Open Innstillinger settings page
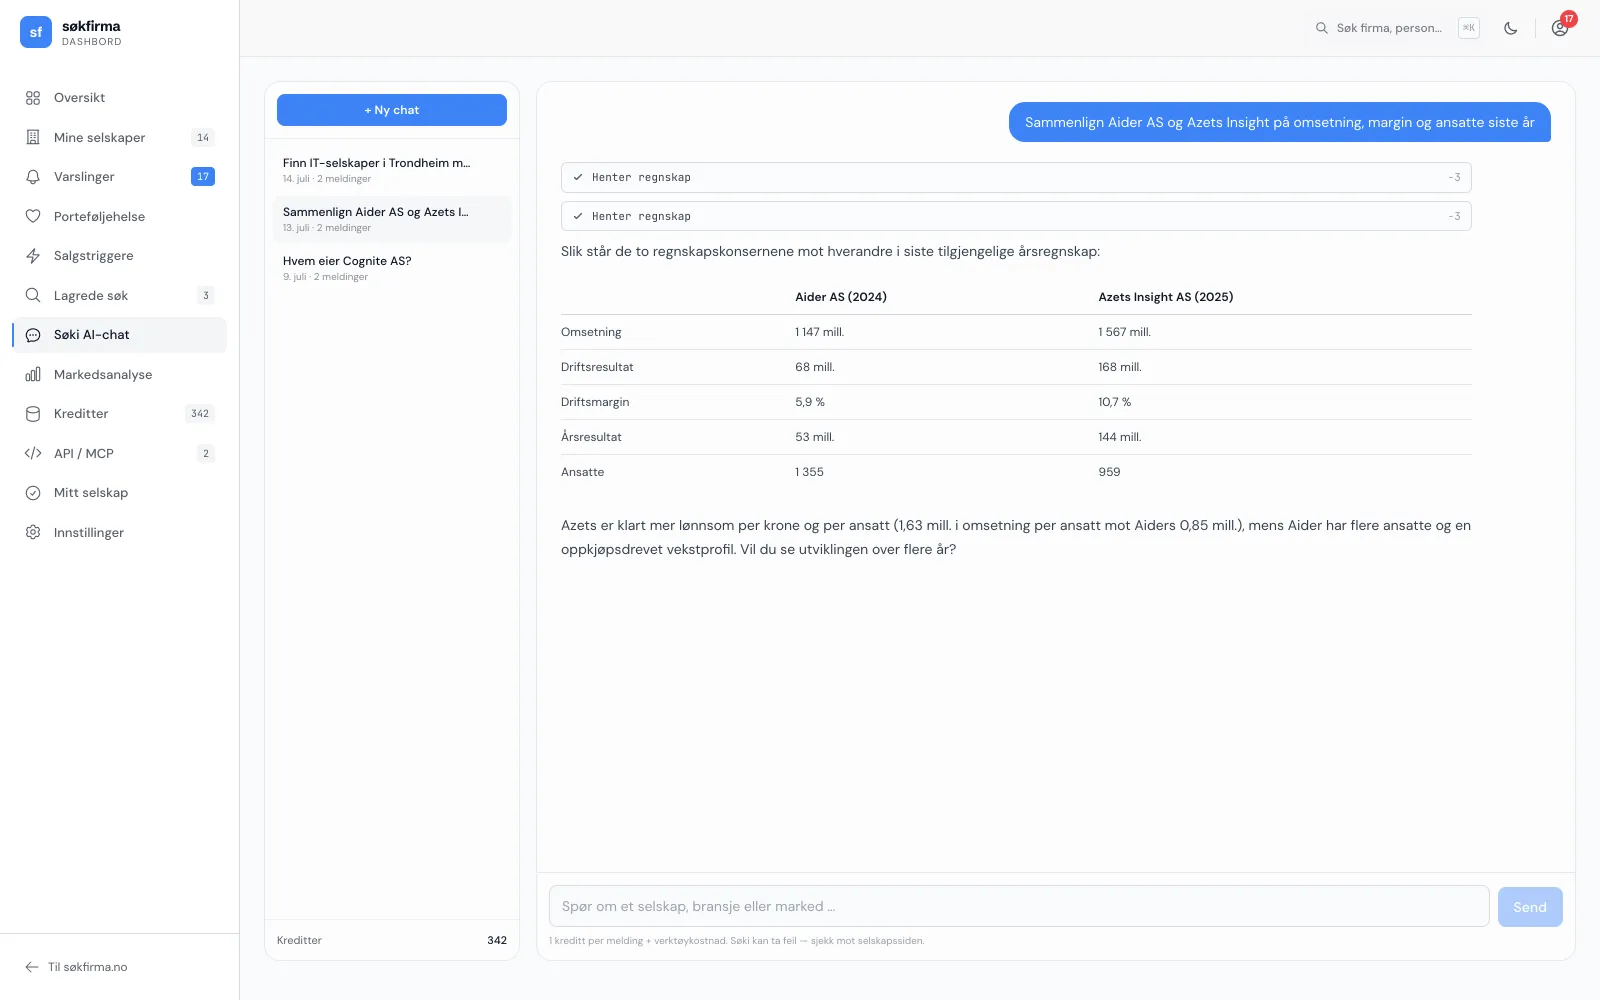This screenshot has height=1000, width=1600. coord(120,532)
